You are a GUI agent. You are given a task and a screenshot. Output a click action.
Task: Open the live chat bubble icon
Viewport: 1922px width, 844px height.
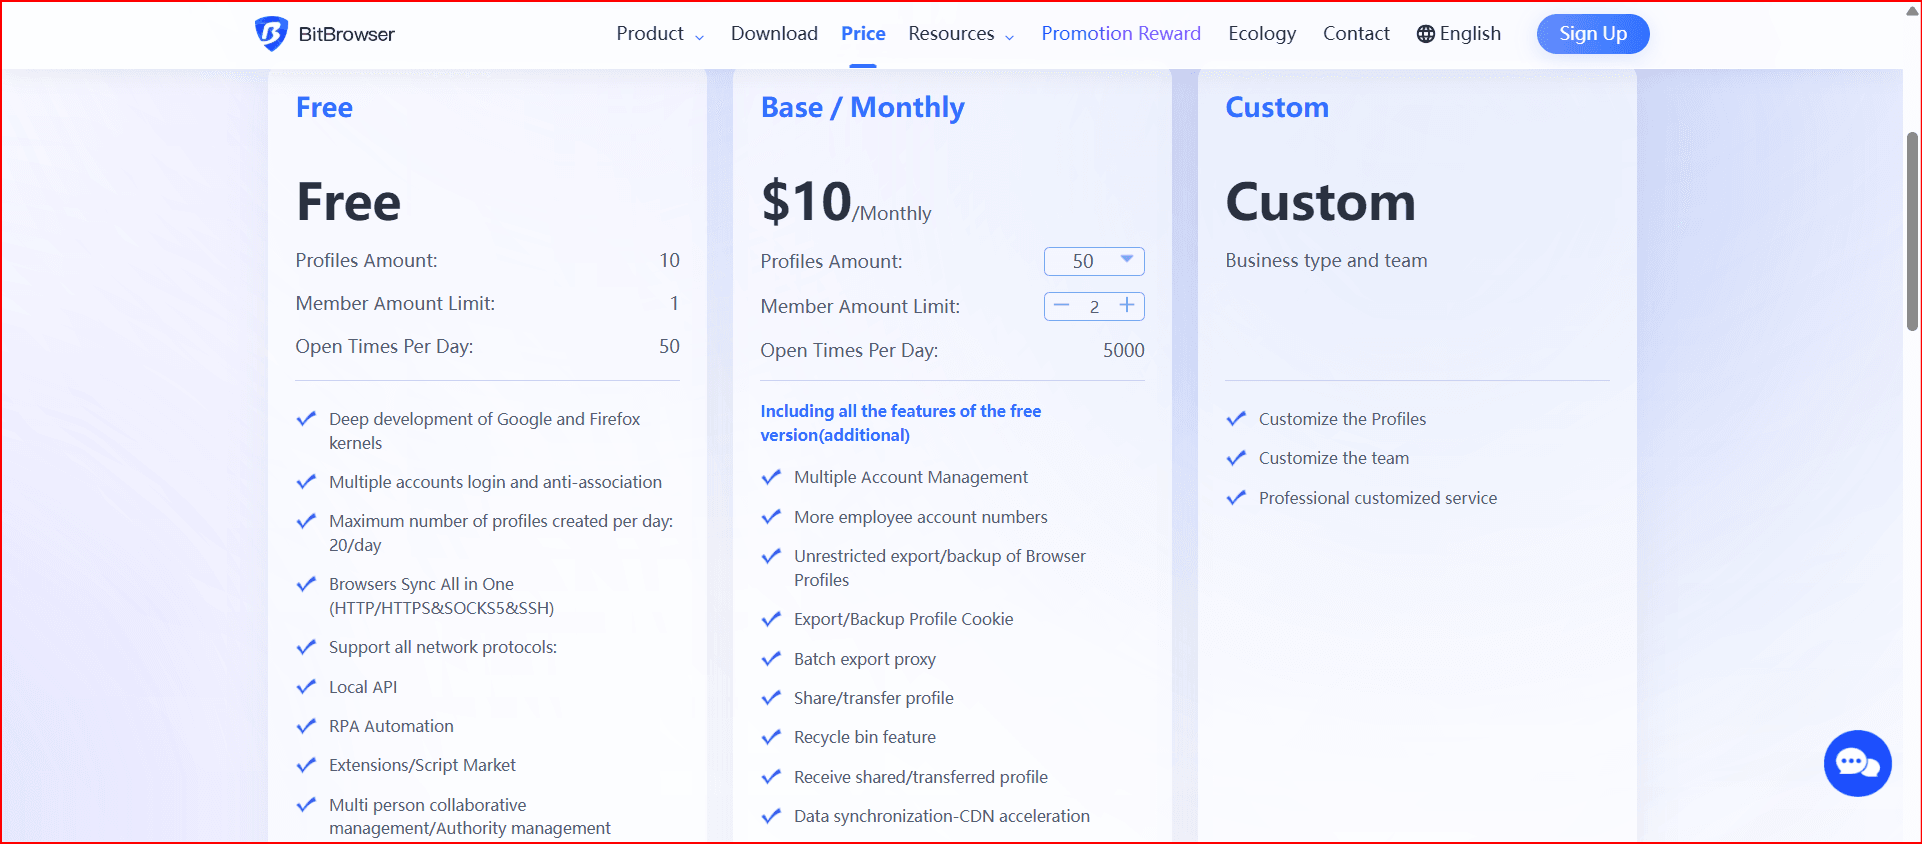pyautogui.click(x=1857, y=764)
